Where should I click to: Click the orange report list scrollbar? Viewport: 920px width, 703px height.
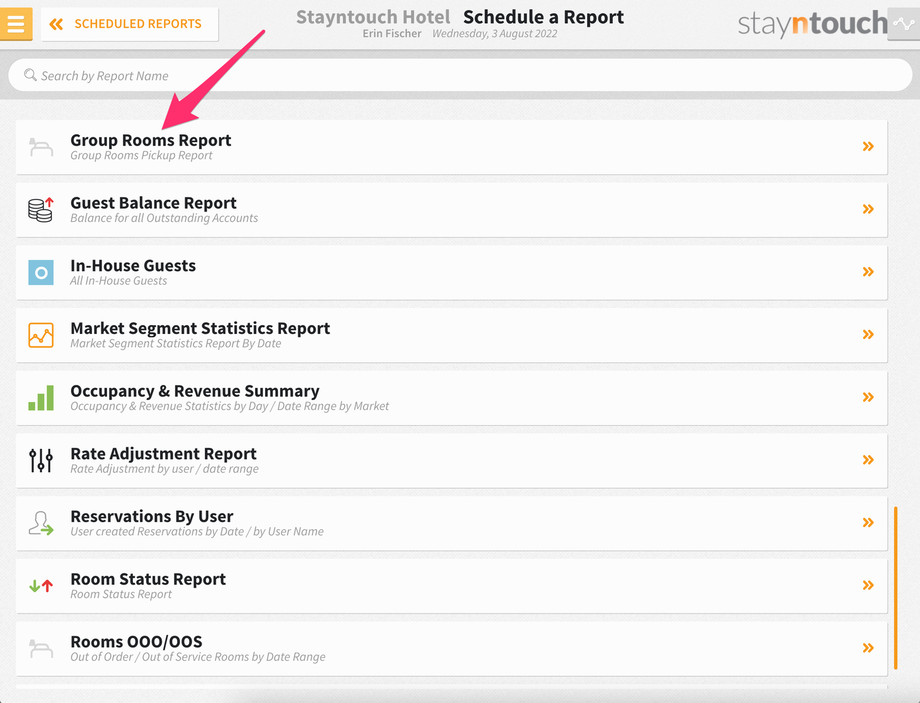[x=896, y=588]
